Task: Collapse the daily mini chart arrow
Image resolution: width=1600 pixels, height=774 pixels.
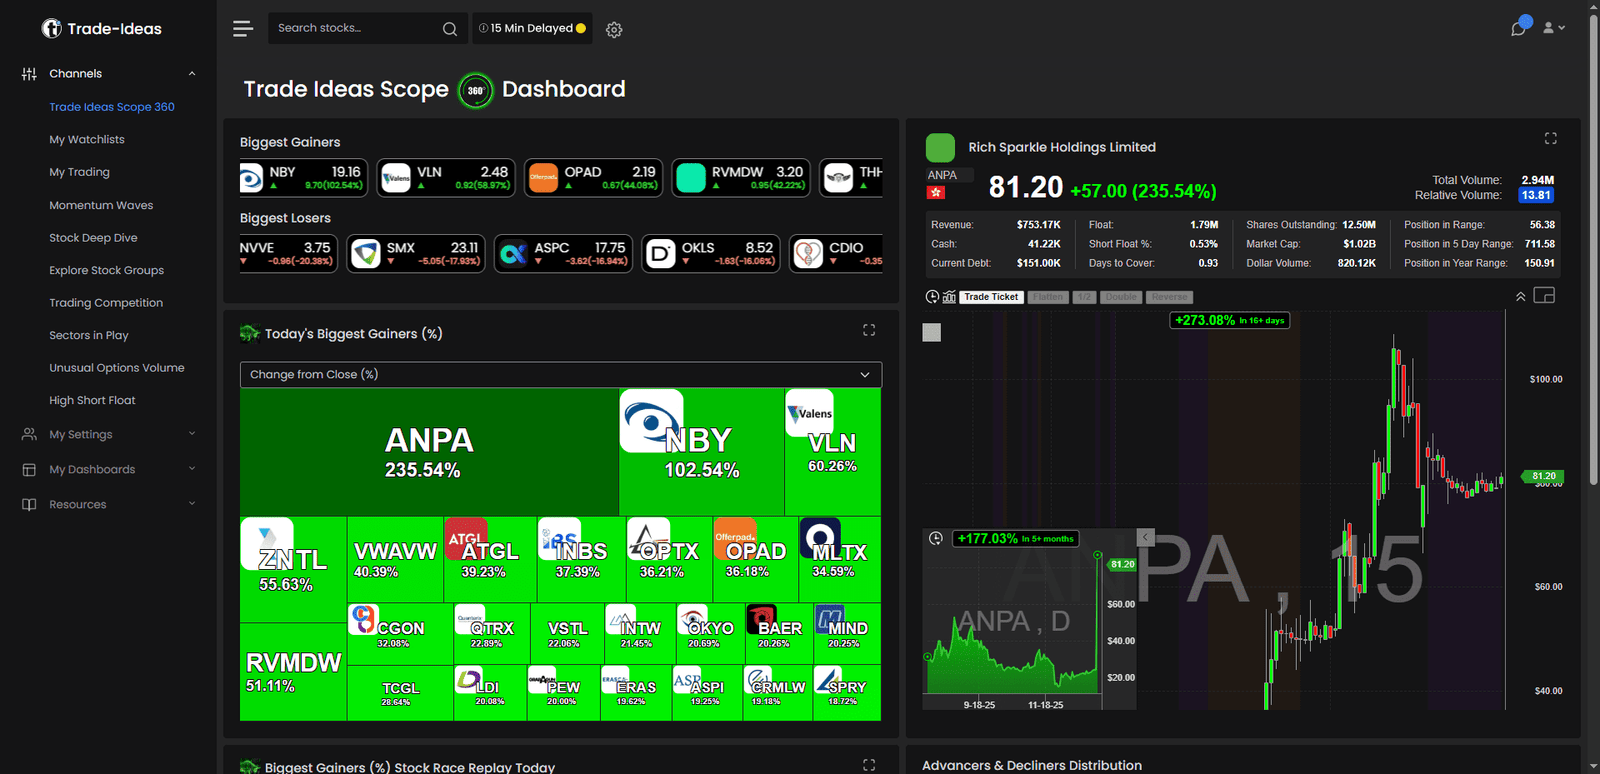Action: click(x=1146, y=537)
